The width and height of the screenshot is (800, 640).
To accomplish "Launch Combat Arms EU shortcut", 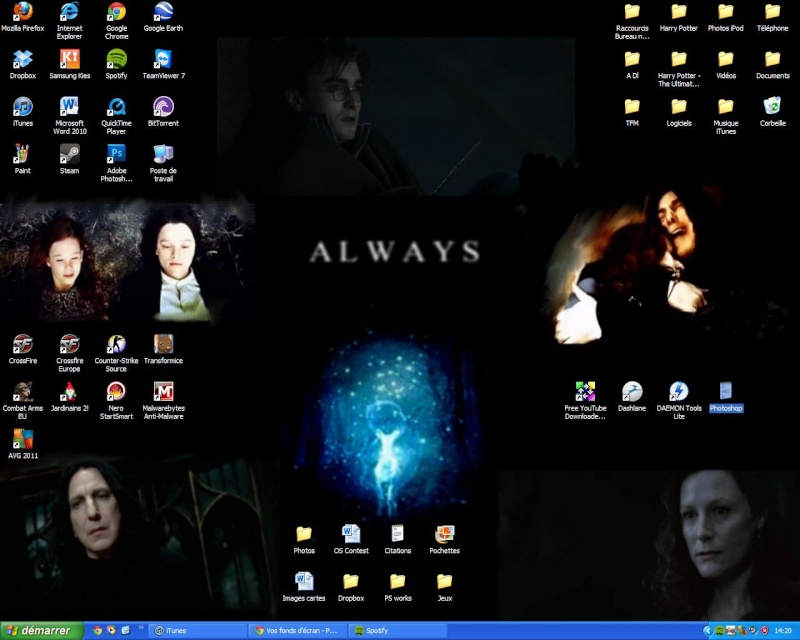I will coord(22,401).
